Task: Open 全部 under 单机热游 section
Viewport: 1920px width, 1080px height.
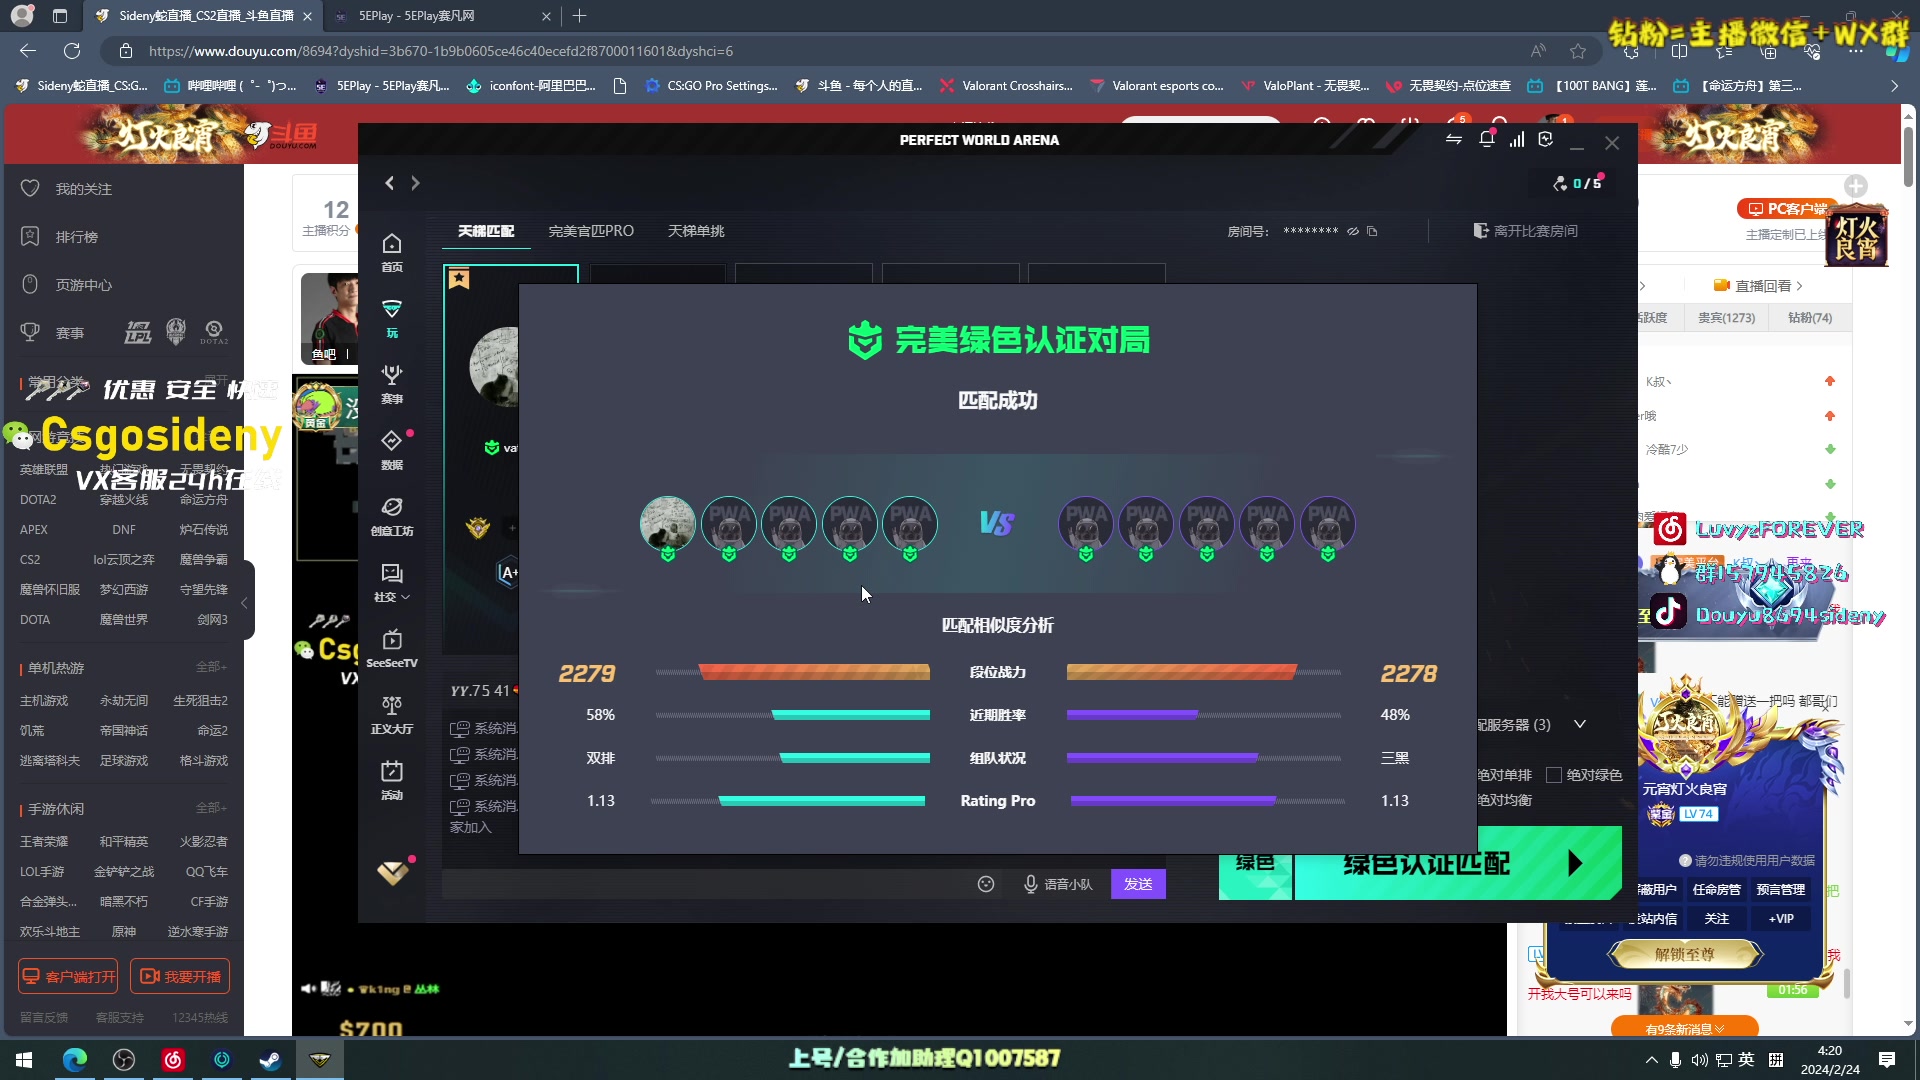Action: tap(211, 667)
